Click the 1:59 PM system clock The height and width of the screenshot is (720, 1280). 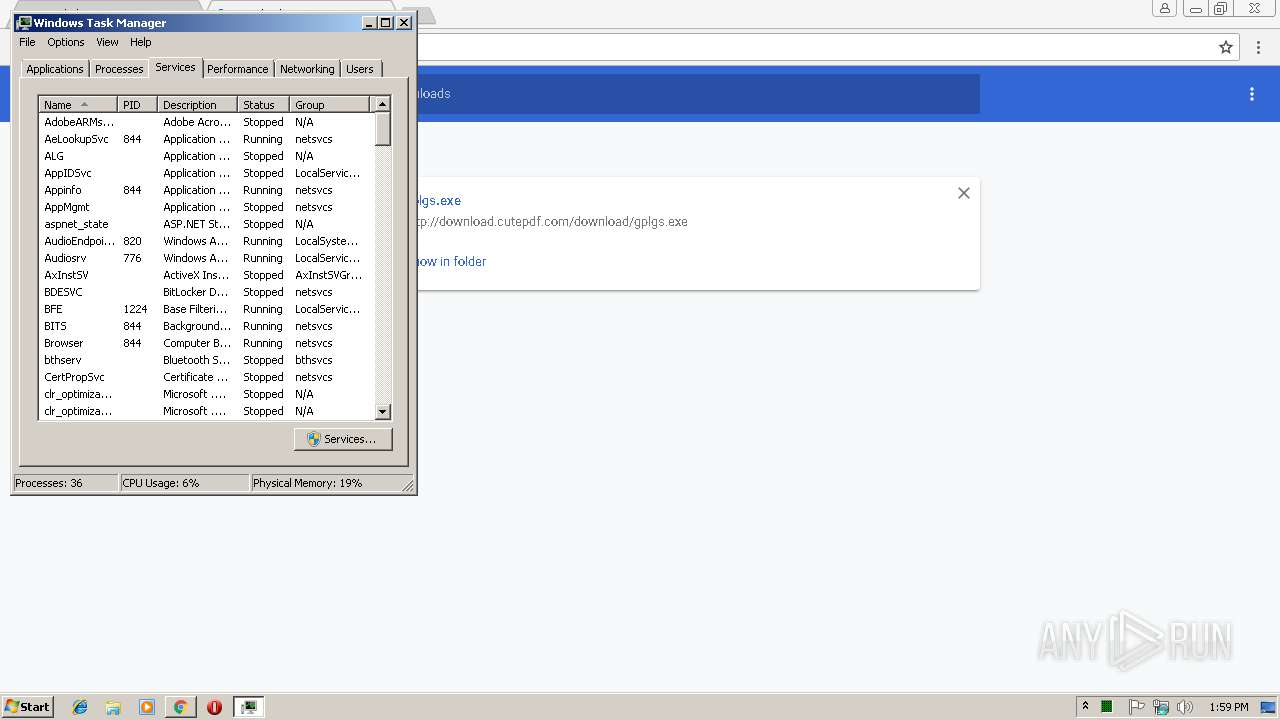[x=1229, y=707]
